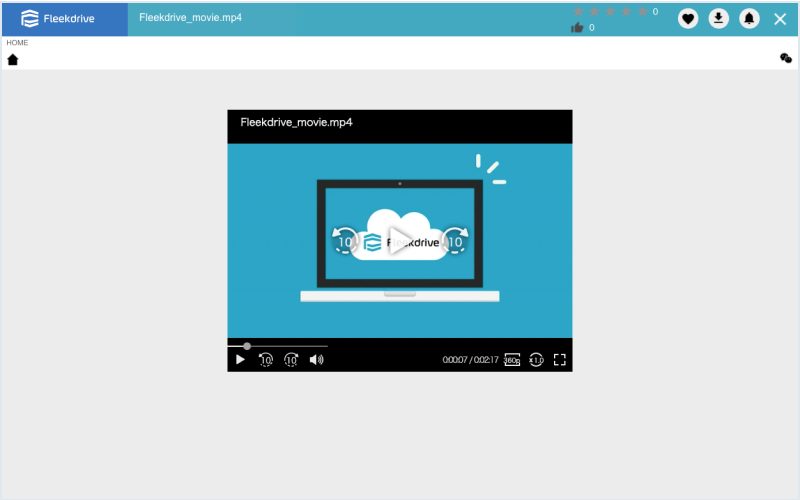Click overlay forward 10 seconds button
This screenshot has width=800, height=500.
click(455, 241)
